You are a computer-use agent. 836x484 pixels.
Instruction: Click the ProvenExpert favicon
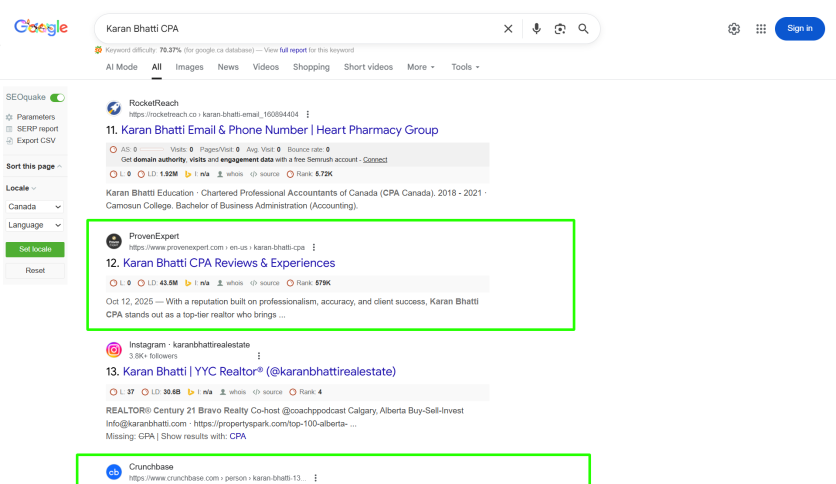pyautogui.click(x=114, y=241)
